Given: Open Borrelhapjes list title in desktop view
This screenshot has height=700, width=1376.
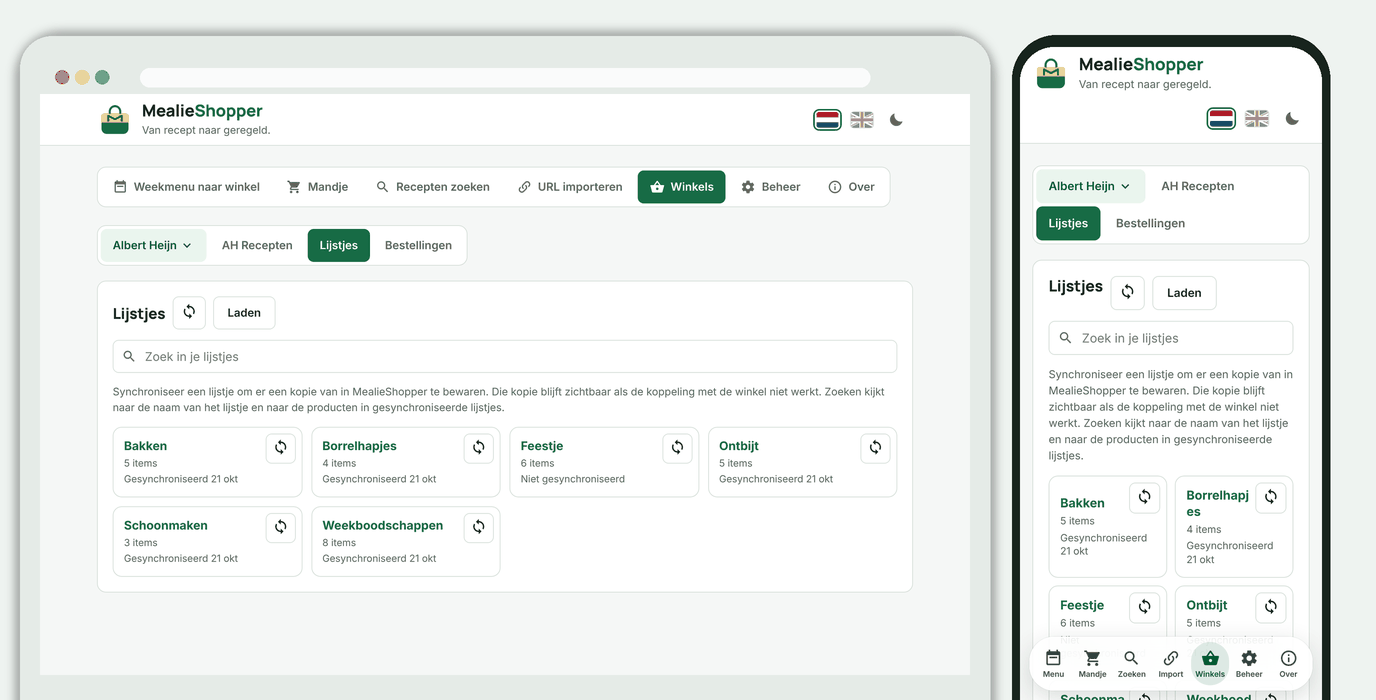Looking at the screenshot, I should (x=359, y=446).
